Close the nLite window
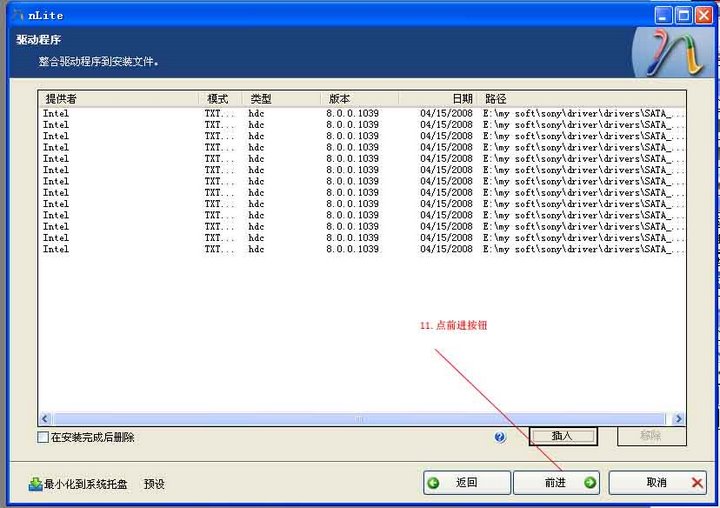This screenshot has width=720, height=508. [x=703, y=15]
